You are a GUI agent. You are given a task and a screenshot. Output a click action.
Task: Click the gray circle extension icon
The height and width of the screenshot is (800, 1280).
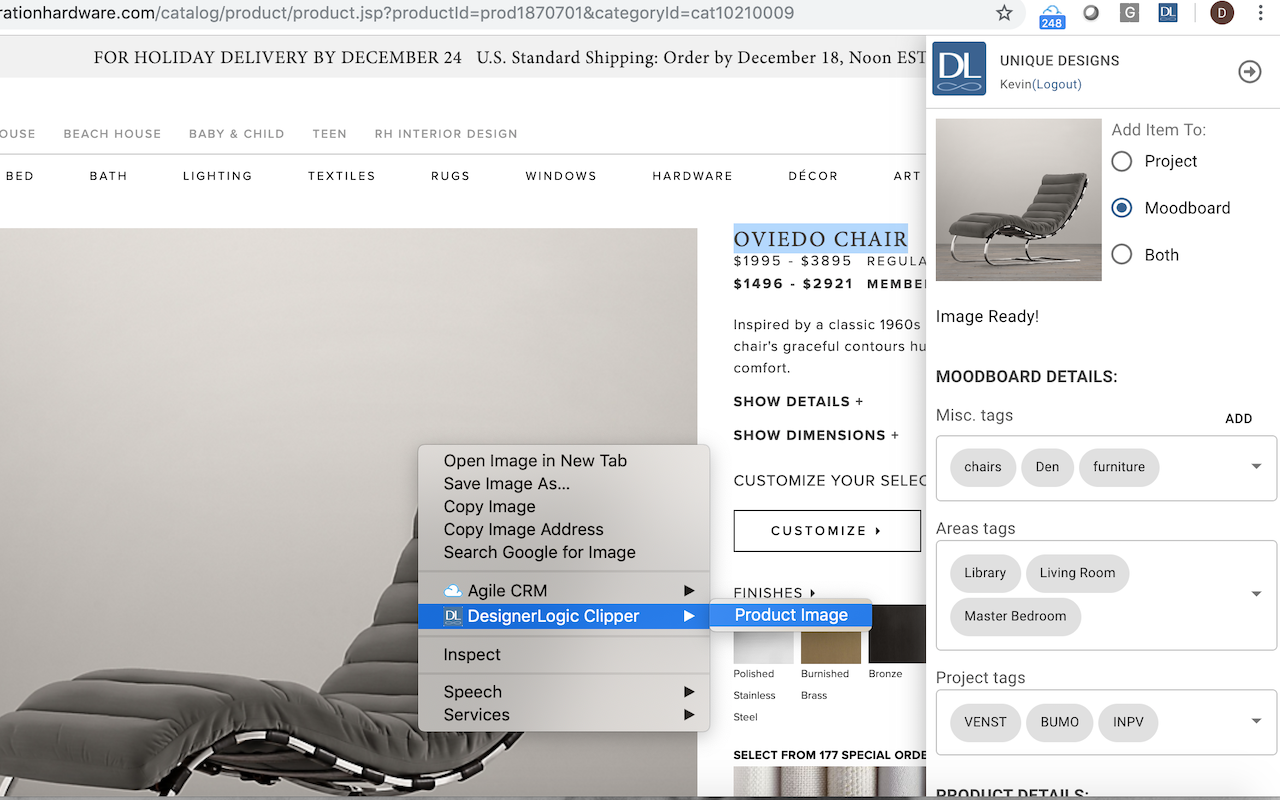(x=1089, y=13)
